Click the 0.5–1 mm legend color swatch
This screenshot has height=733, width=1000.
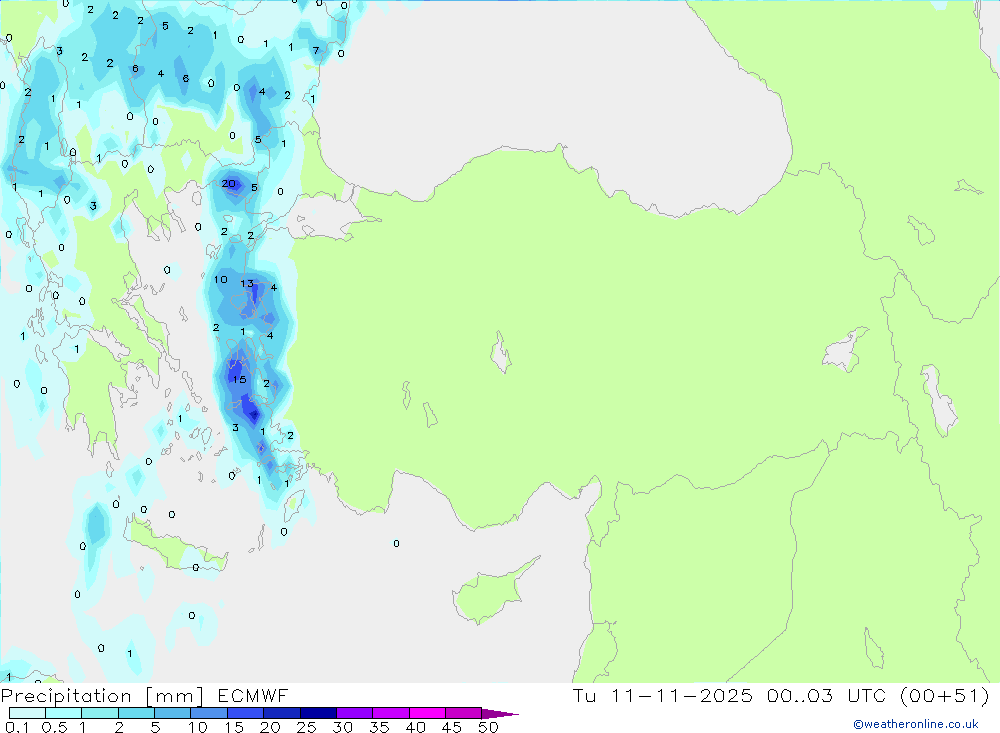[x=64, y=713]
